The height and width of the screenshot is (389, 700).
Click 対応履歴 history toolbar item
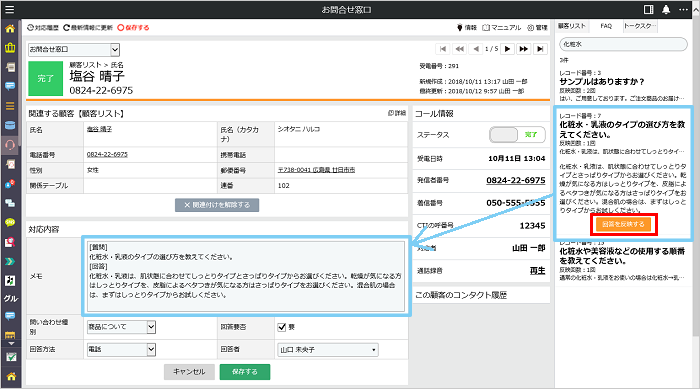click(x=43, y=28)
